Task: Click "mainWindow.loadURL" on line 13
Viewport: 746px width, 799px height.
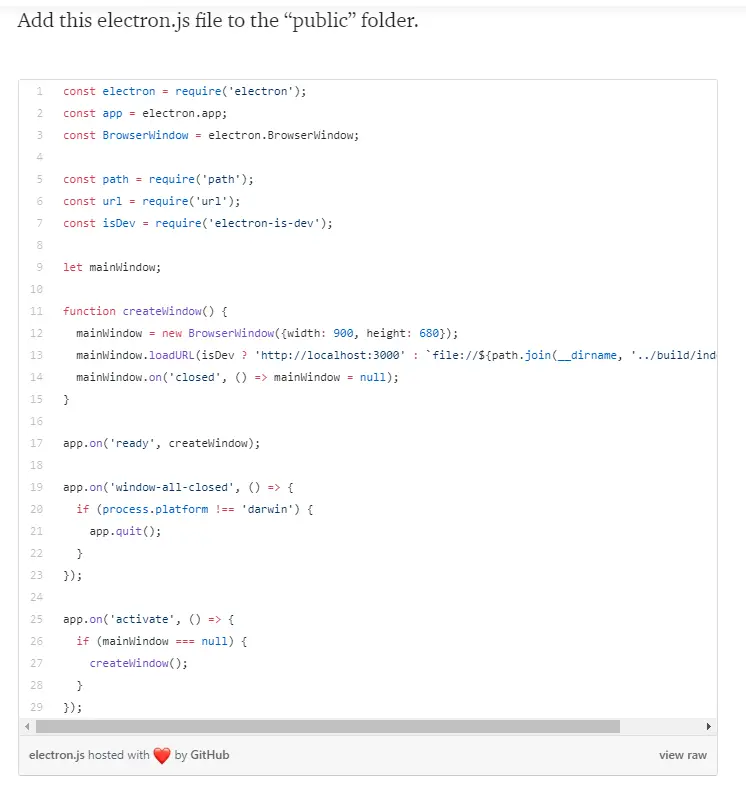Action: tap(135, 355)
